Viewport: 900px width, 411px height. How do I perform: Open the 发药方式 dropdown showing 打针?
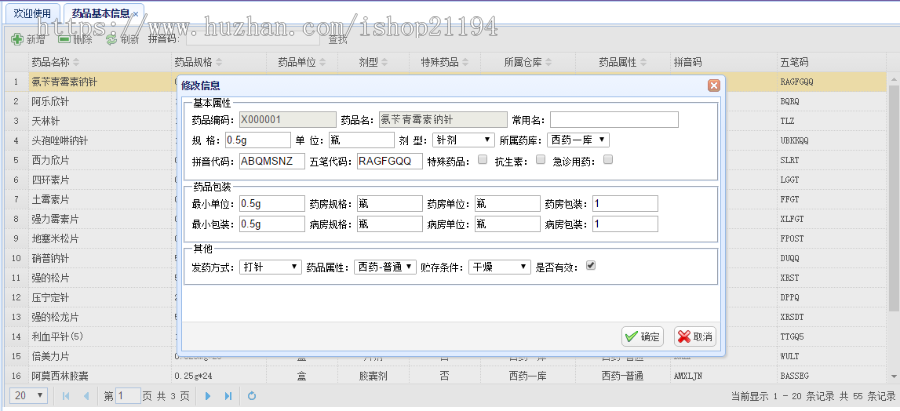(x=270, y=267)
